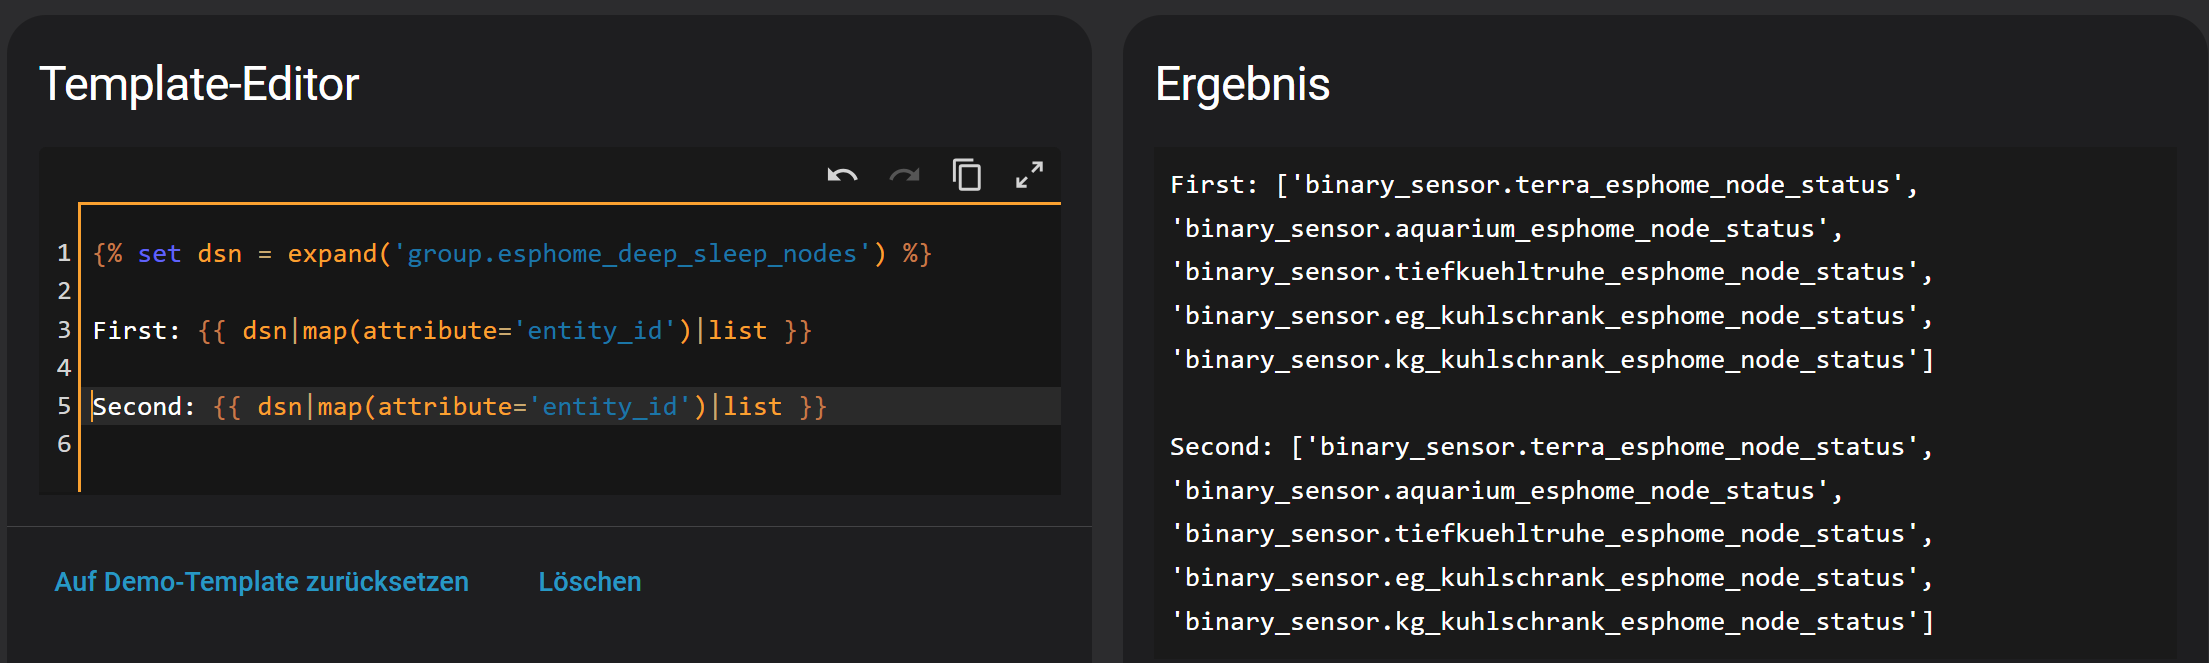Click the 'group.esphome_deep_sleep_nodes' string

[x=632, y=254]
